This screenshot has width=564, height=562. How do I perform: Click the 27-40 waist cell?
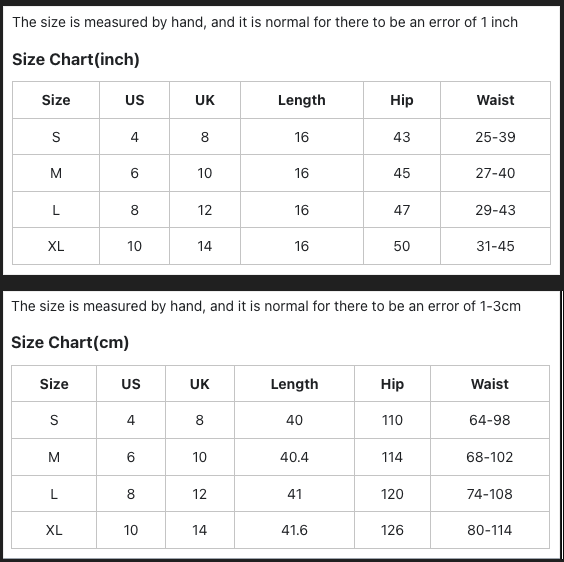click(x=495, y=173)
